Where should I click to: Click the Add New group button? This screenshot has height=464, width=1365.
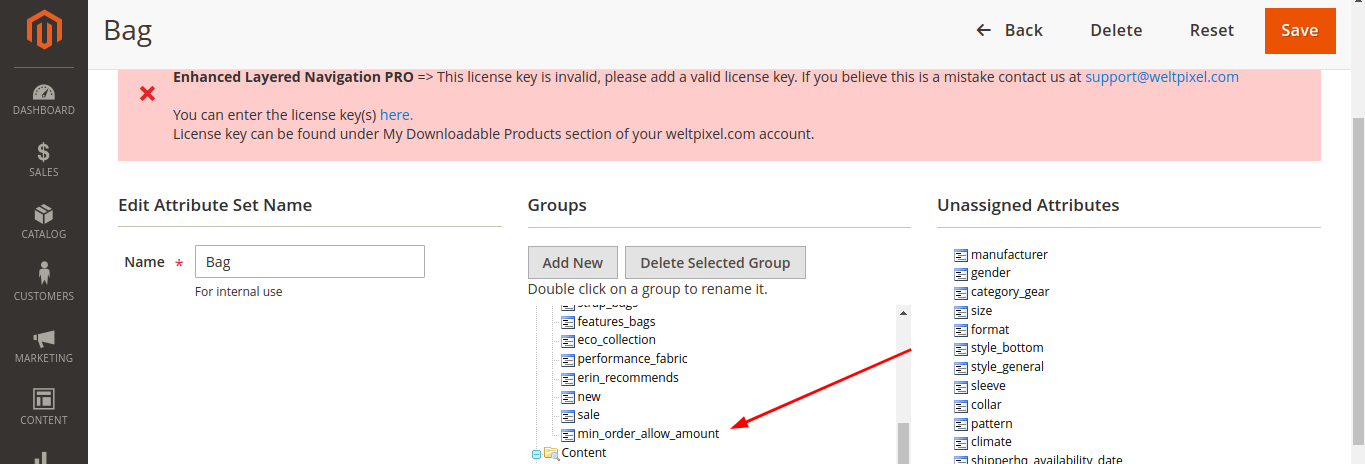(x=572, y=263)
